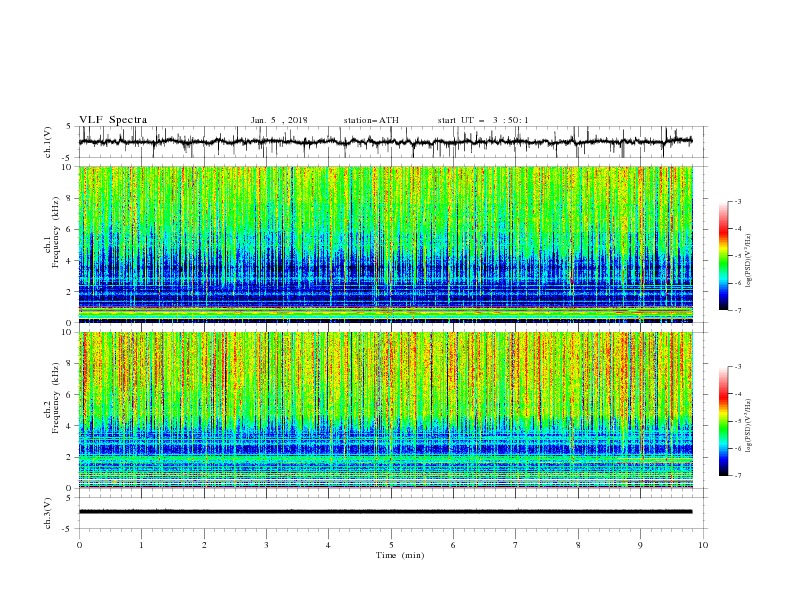Image resolution: width=792 pixels, height=612 pixels.
Task: Click the ch.1 "Frequency (kHz)" axis label
Action: [56, 232]
